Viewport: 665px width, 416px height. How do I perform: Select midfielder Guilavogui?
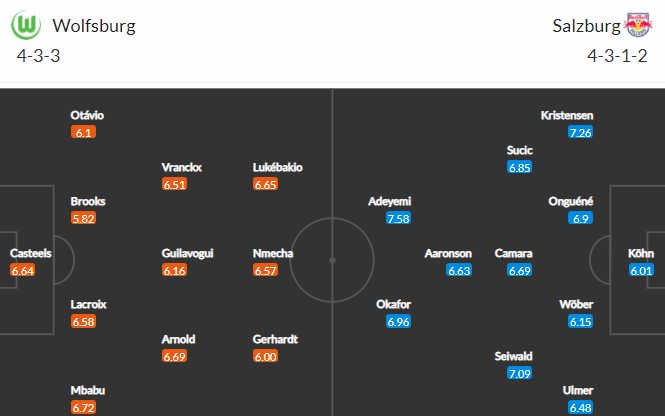pyautogui.click(x=187, y=253)
